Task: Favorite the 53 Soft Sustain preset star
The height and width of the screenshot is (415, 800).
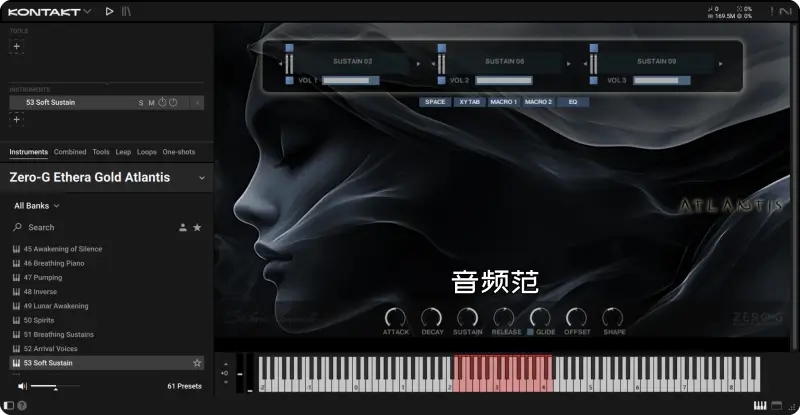Action: [x=197, y=363]
